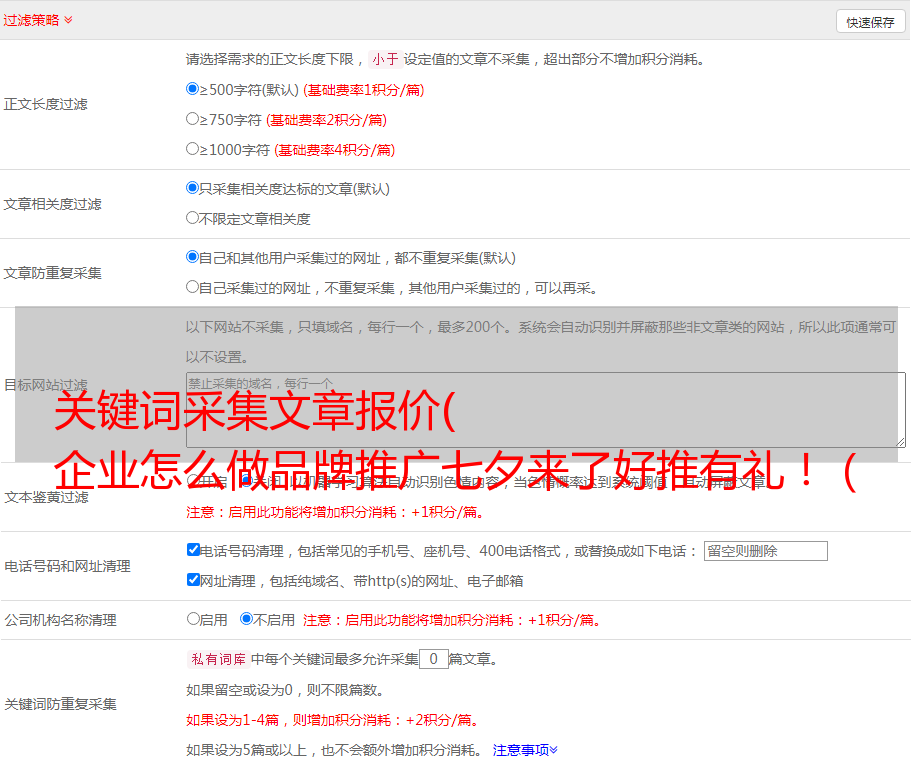Select the ≥500字符(默认) radio option
The width and height of the screenshot is (912, 768).
192,88
